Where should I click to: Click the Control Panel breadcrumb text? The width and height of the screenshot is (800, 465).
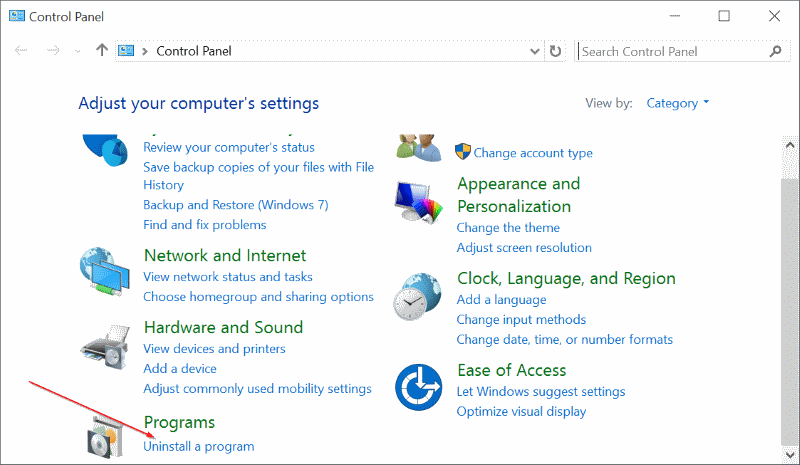[194, 51]
